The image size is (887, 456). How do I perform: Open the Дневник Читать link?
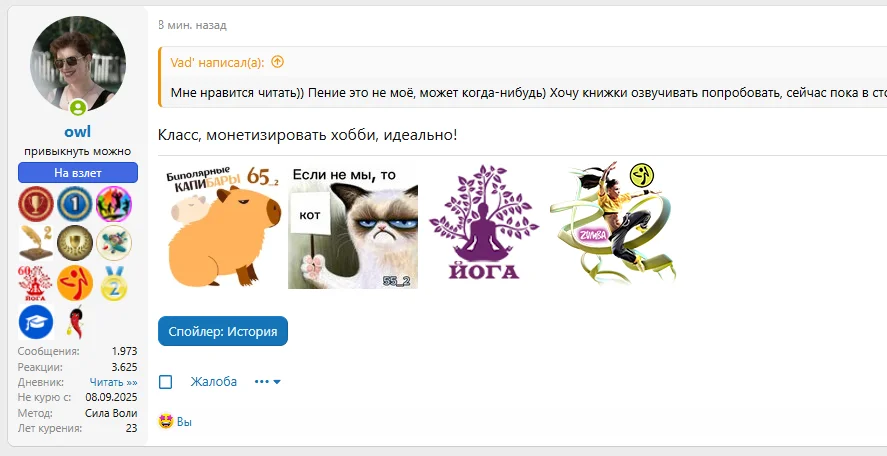point(113,382)
